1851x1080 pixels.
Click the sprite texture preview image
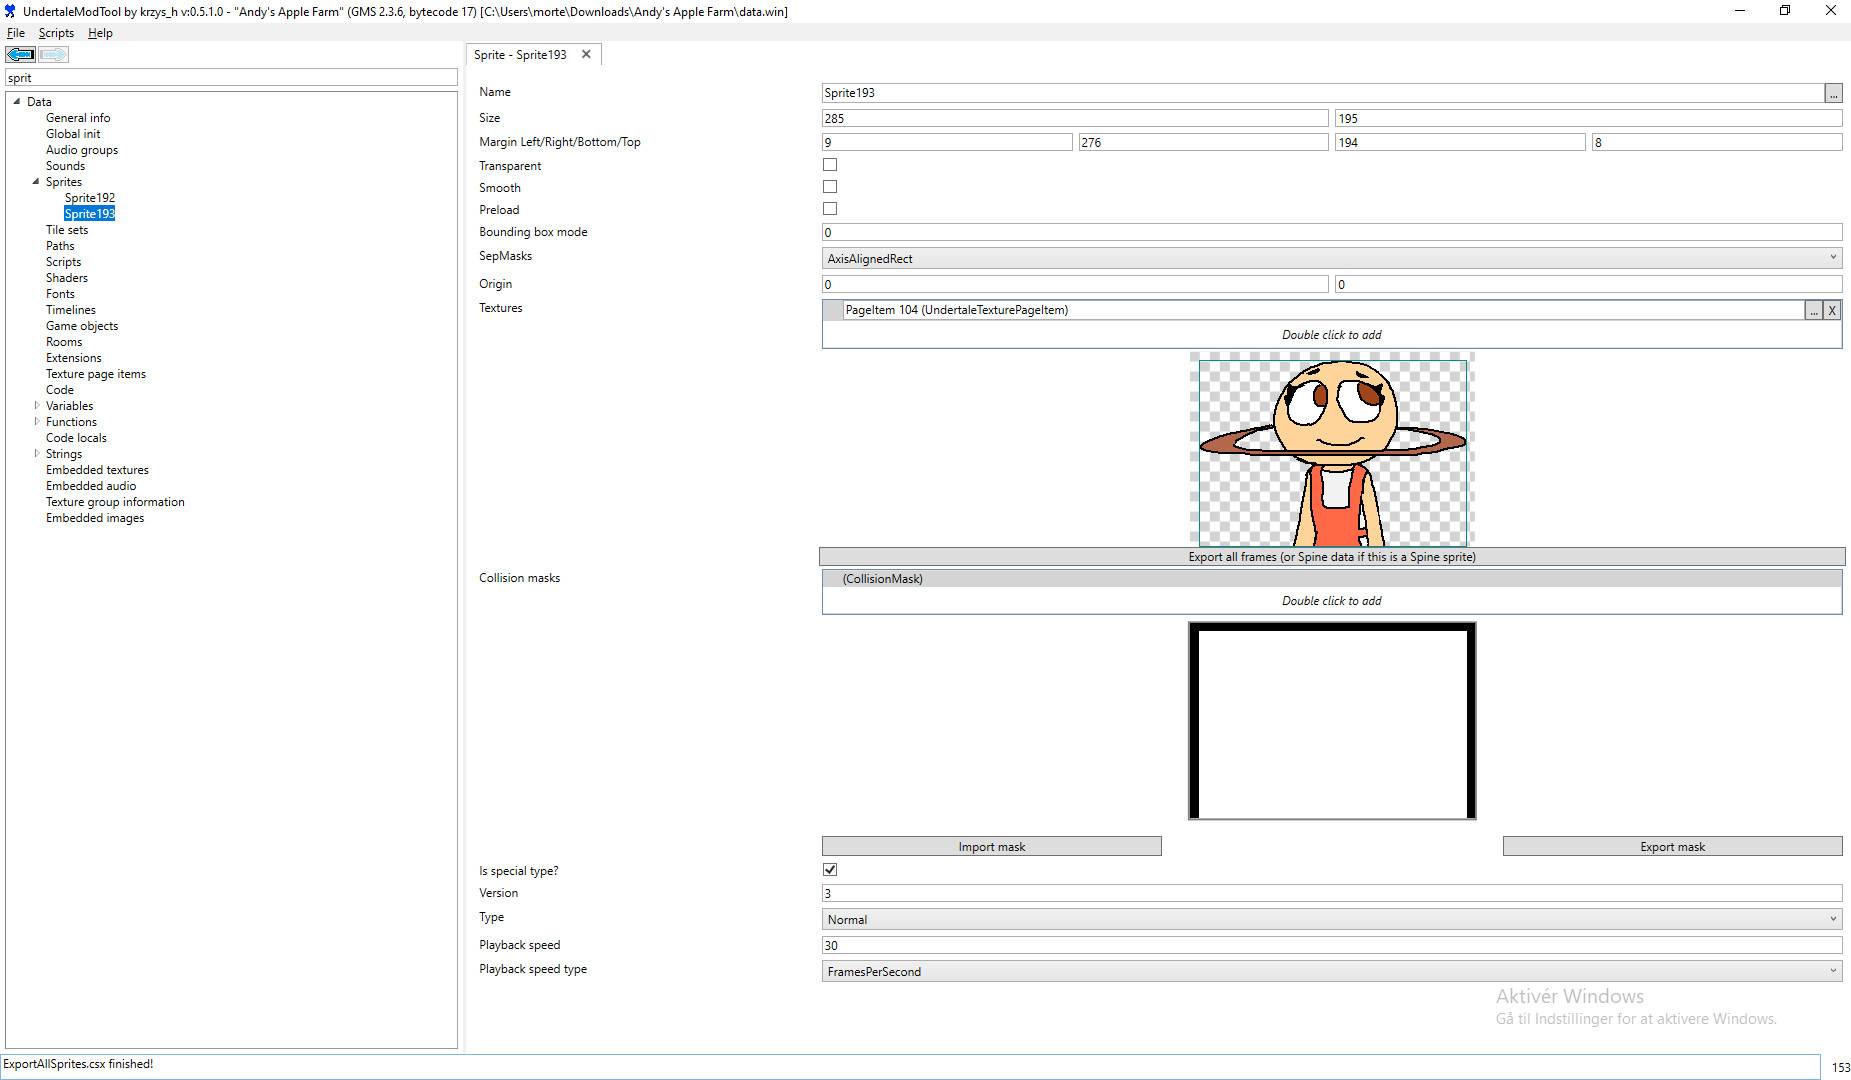pyautogui.click(x=1332, y=450)
